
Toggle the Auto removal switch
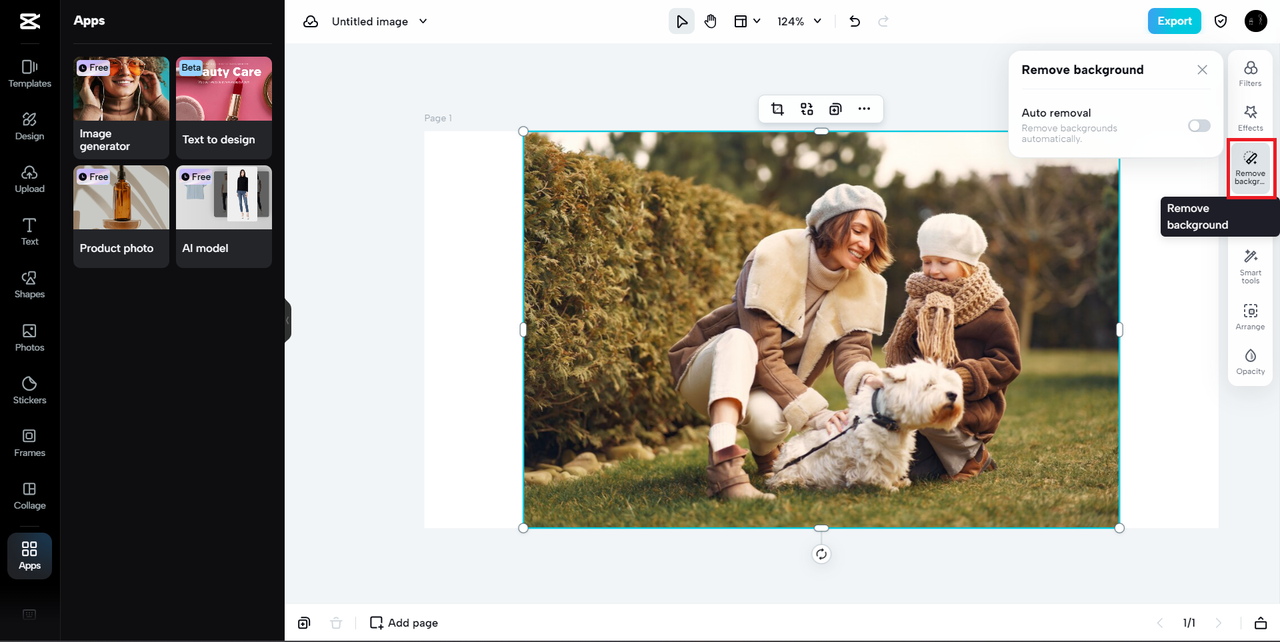coord(1199,125)
